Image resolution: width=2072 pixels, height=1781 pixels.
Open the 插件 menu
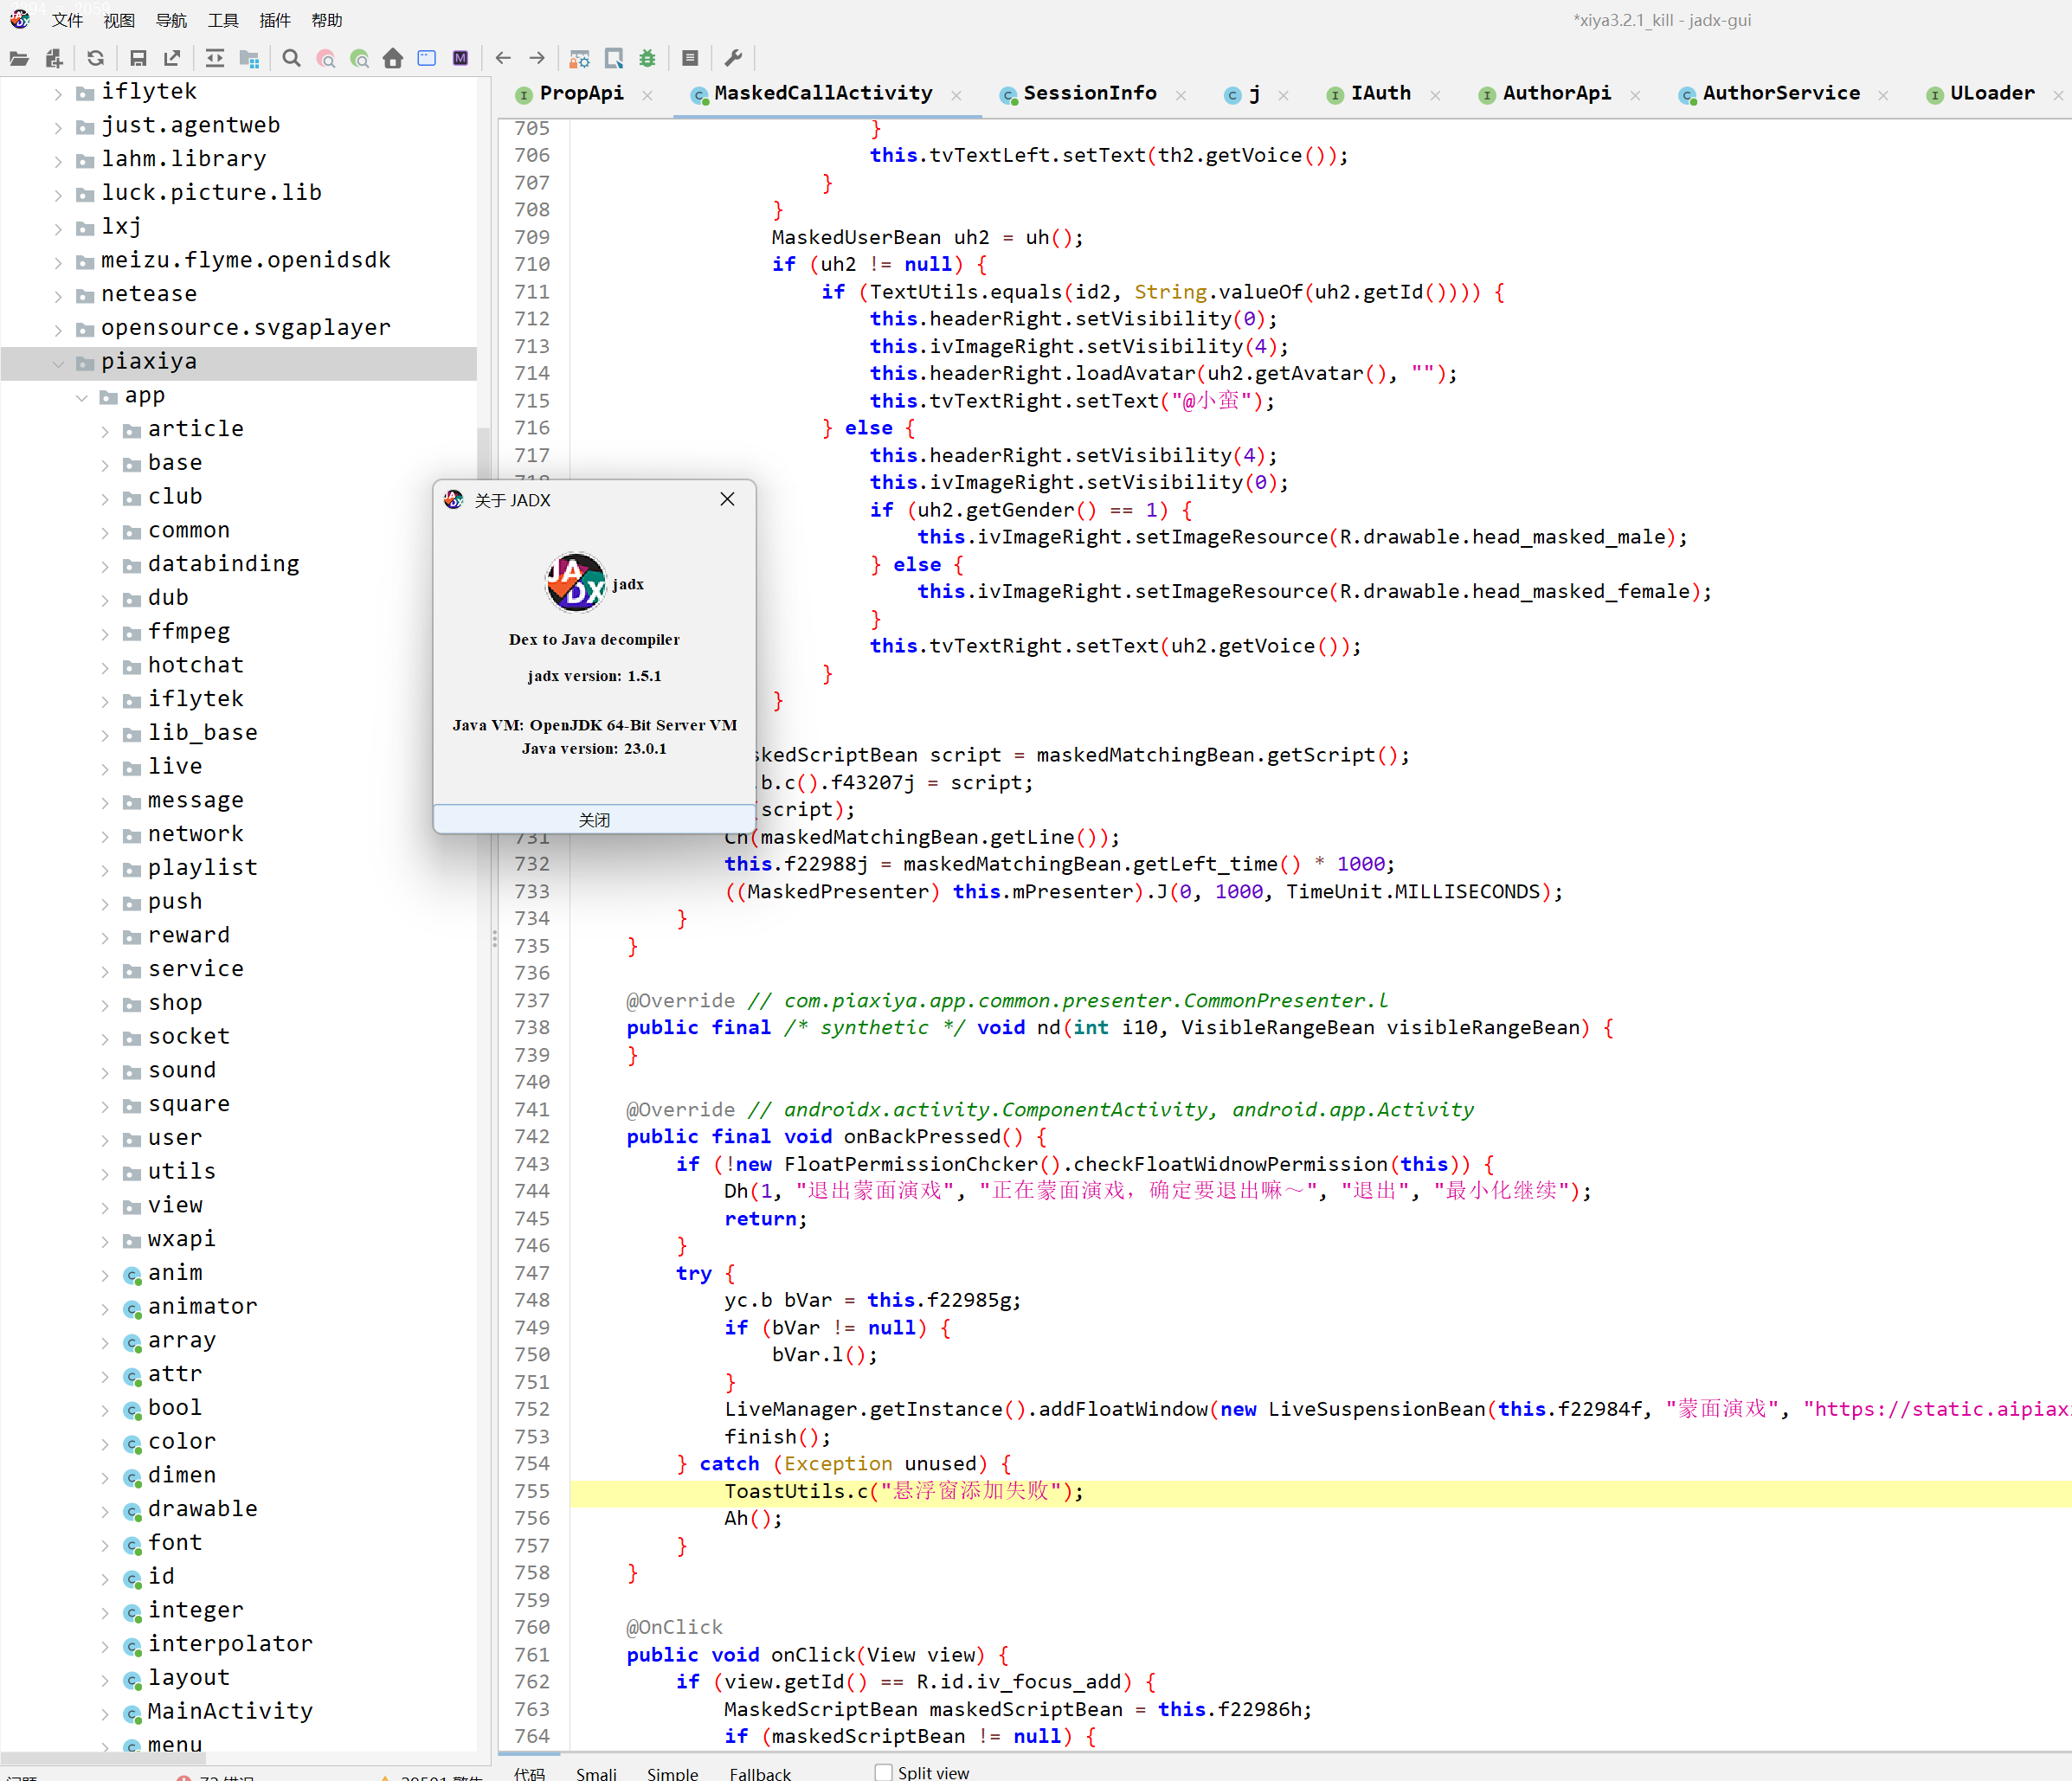[275, 20]
